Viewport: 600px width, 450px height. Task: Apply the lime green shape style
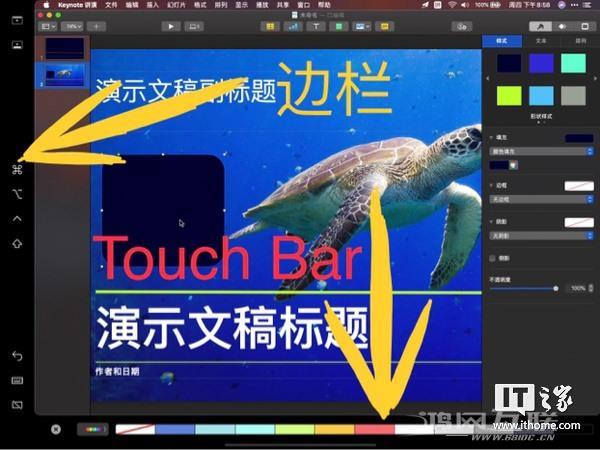click(509, 95)
